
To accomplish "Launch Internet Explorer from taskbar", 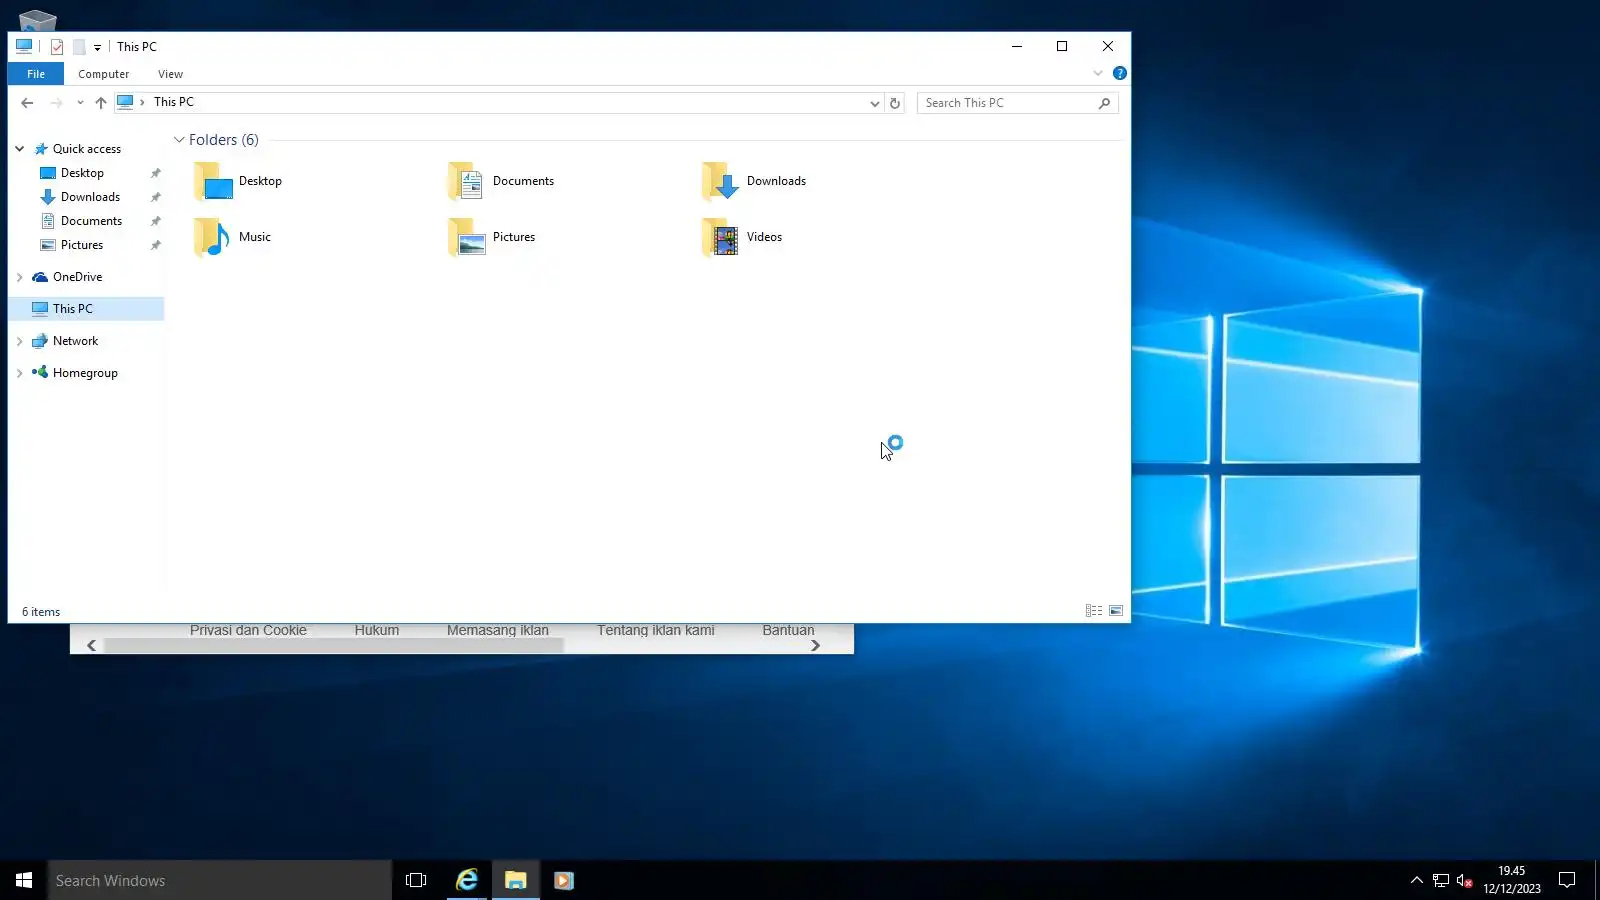I will (466, 880).
